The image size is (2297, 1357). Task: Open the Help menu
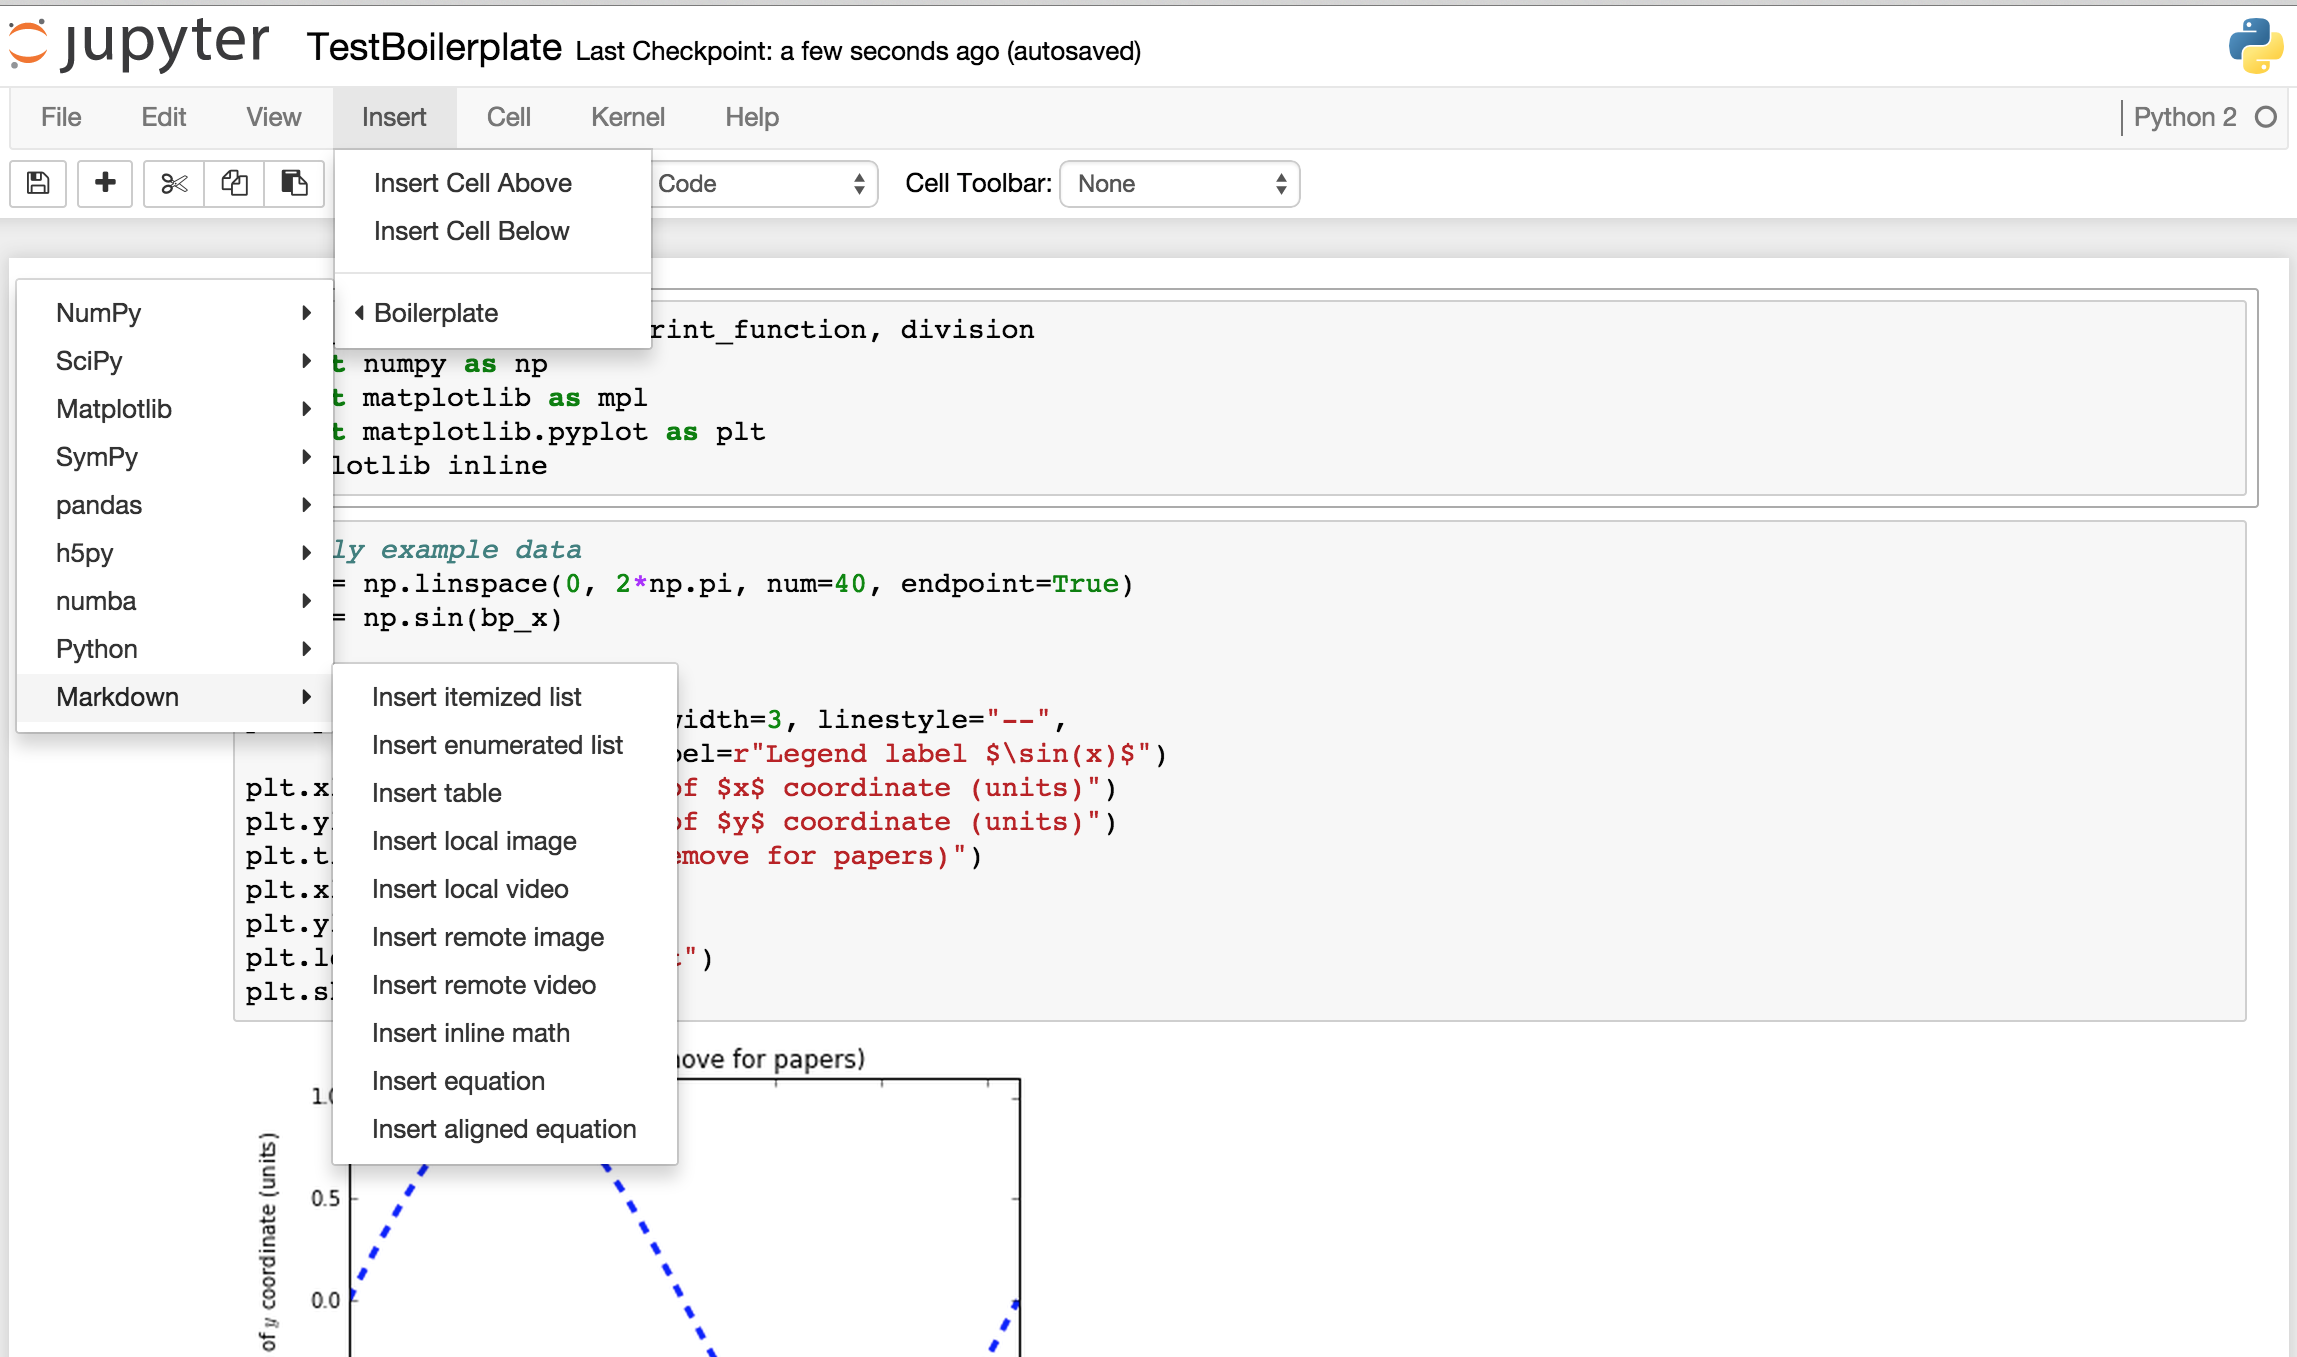[x=752, y=117]
